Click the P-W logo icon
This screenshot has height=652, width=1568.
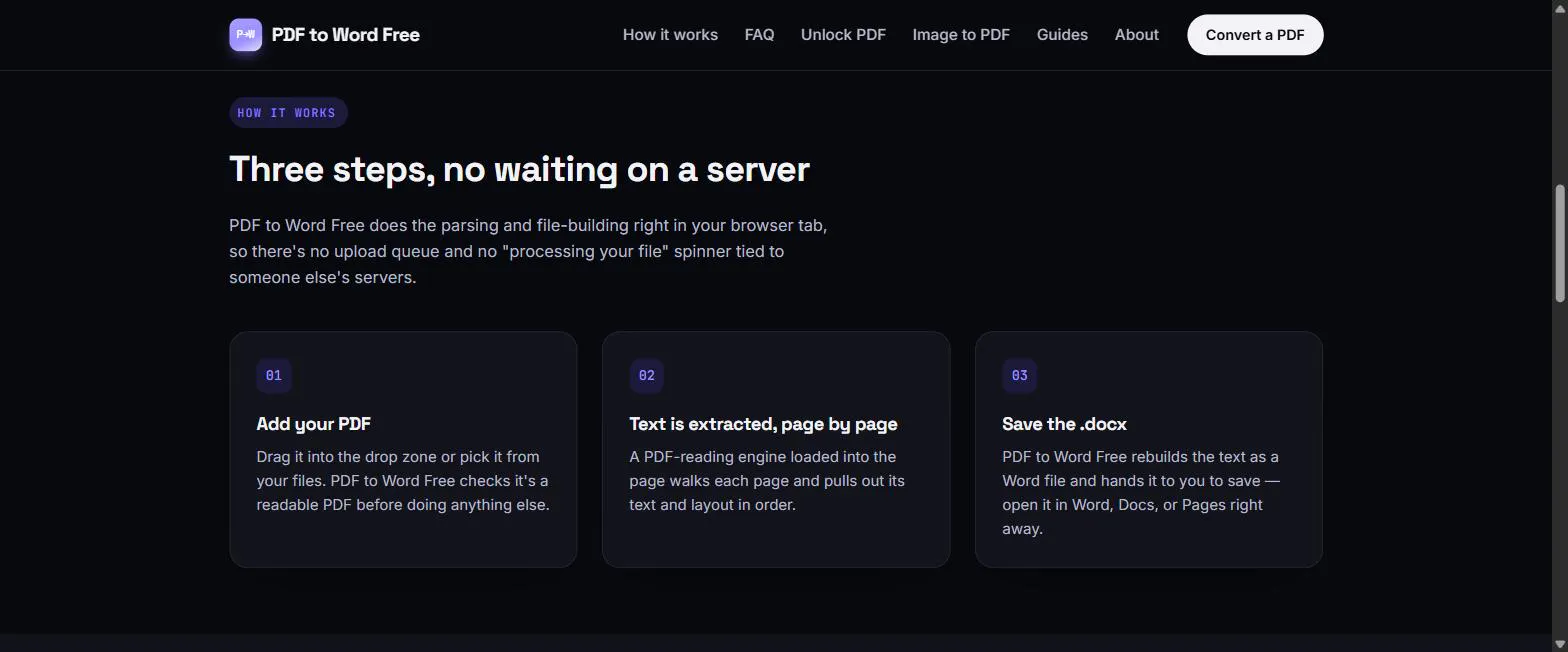coord(246,35)
